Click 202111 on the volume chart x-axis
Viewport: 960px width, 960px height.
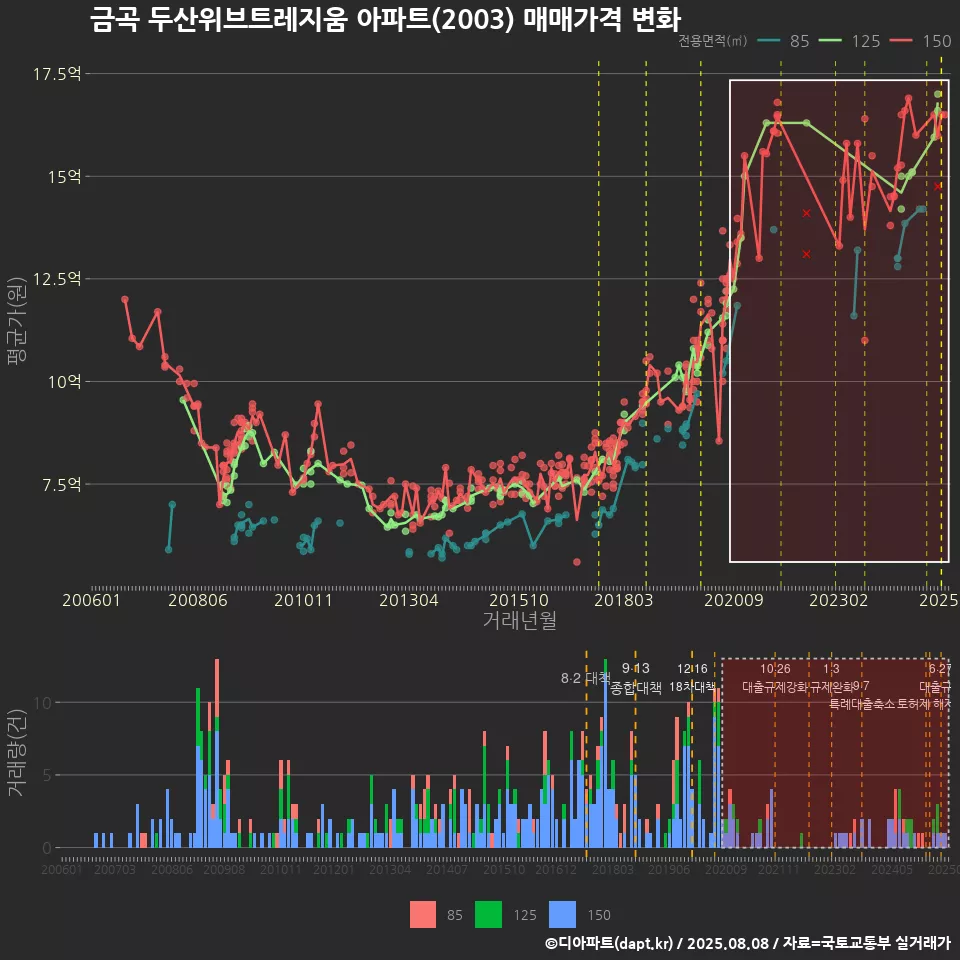click(779, 869)
